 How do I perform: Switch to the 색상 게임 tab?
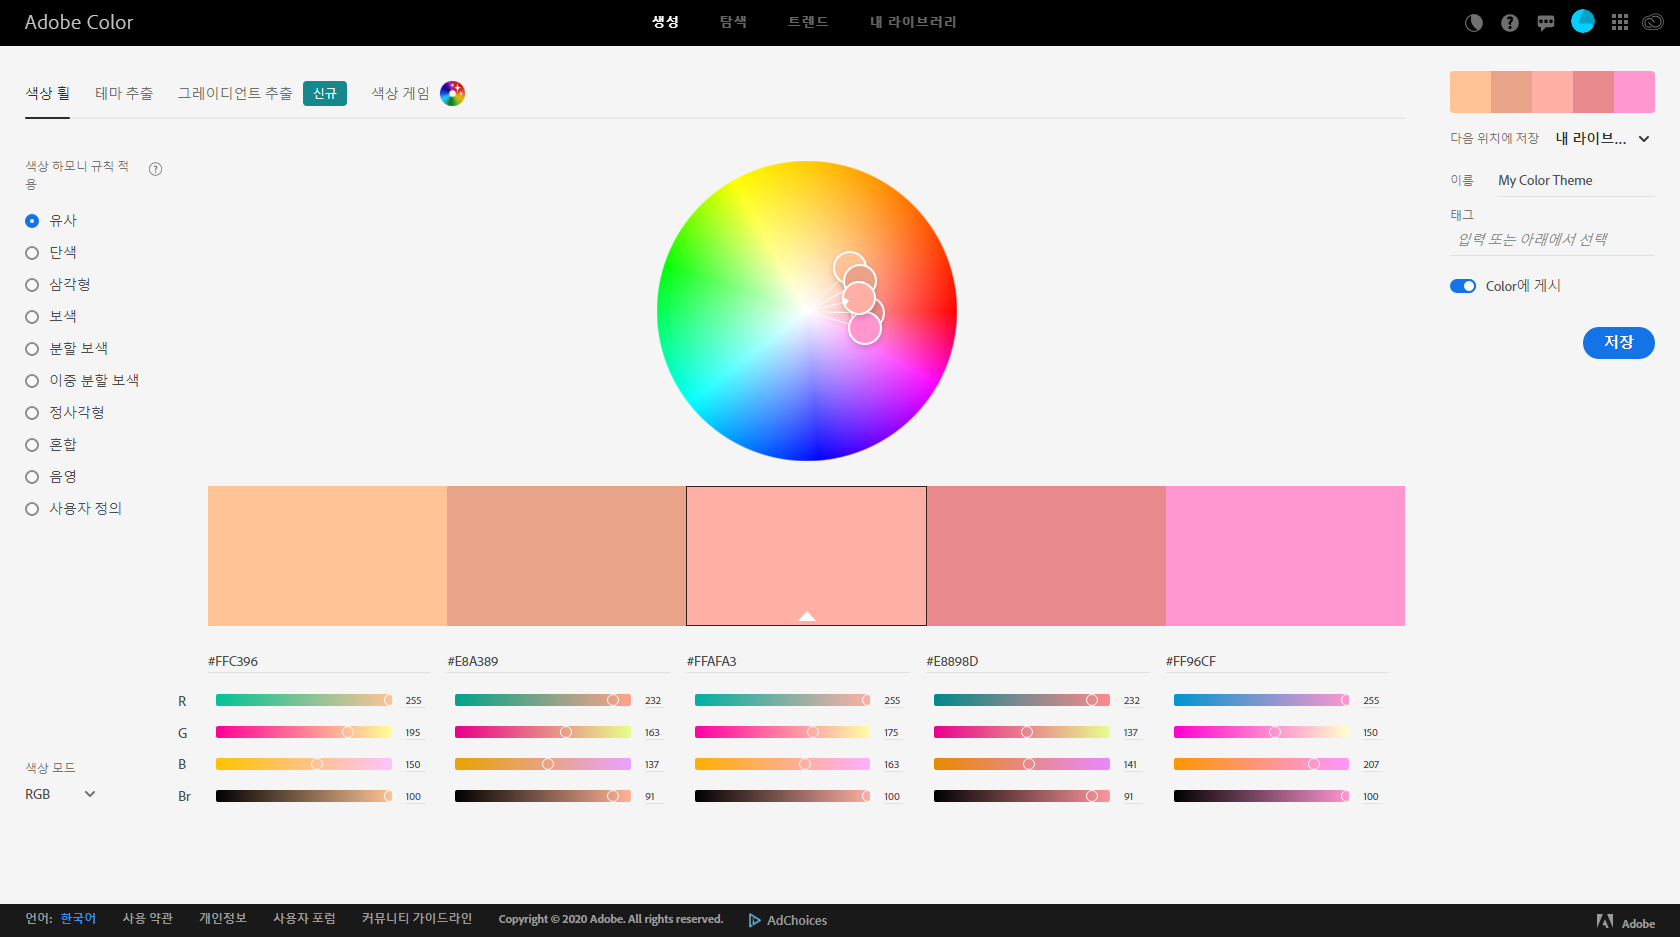[x=400, y=93]
